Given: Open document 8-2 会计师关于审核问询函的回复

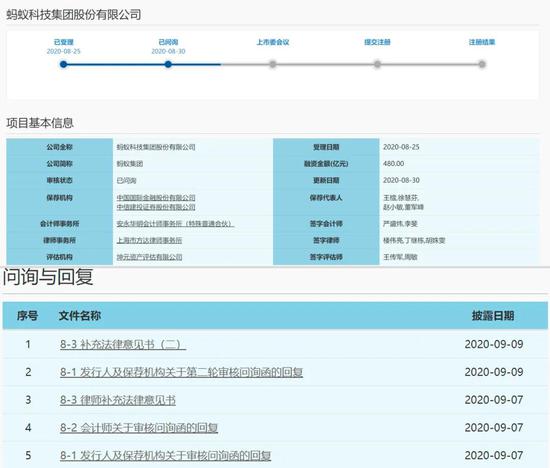Looking at the screenshot, I should tap(139, 428).
